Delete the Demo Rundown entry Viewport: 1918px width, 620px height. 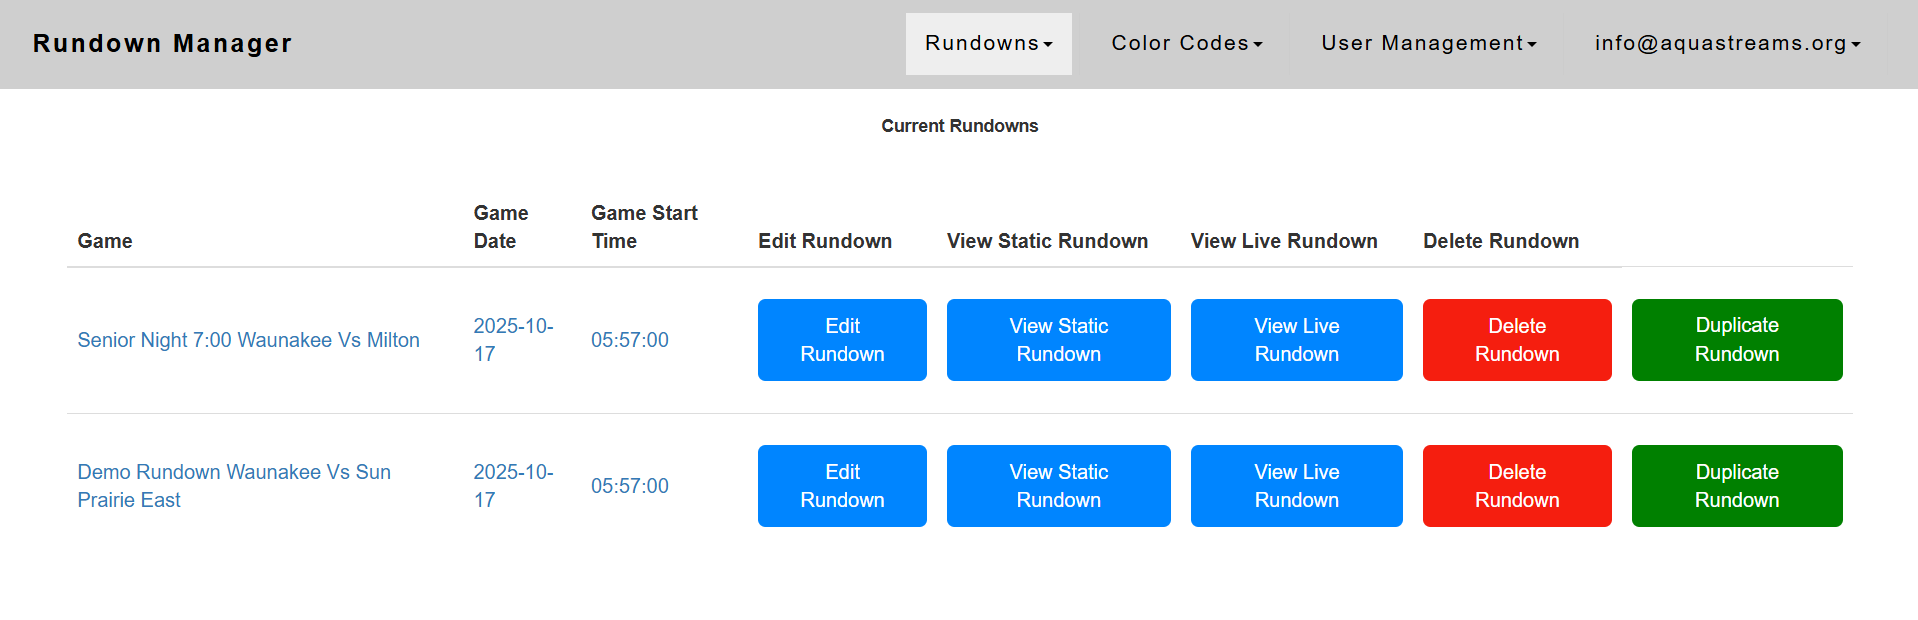(x=1516, y=486)
